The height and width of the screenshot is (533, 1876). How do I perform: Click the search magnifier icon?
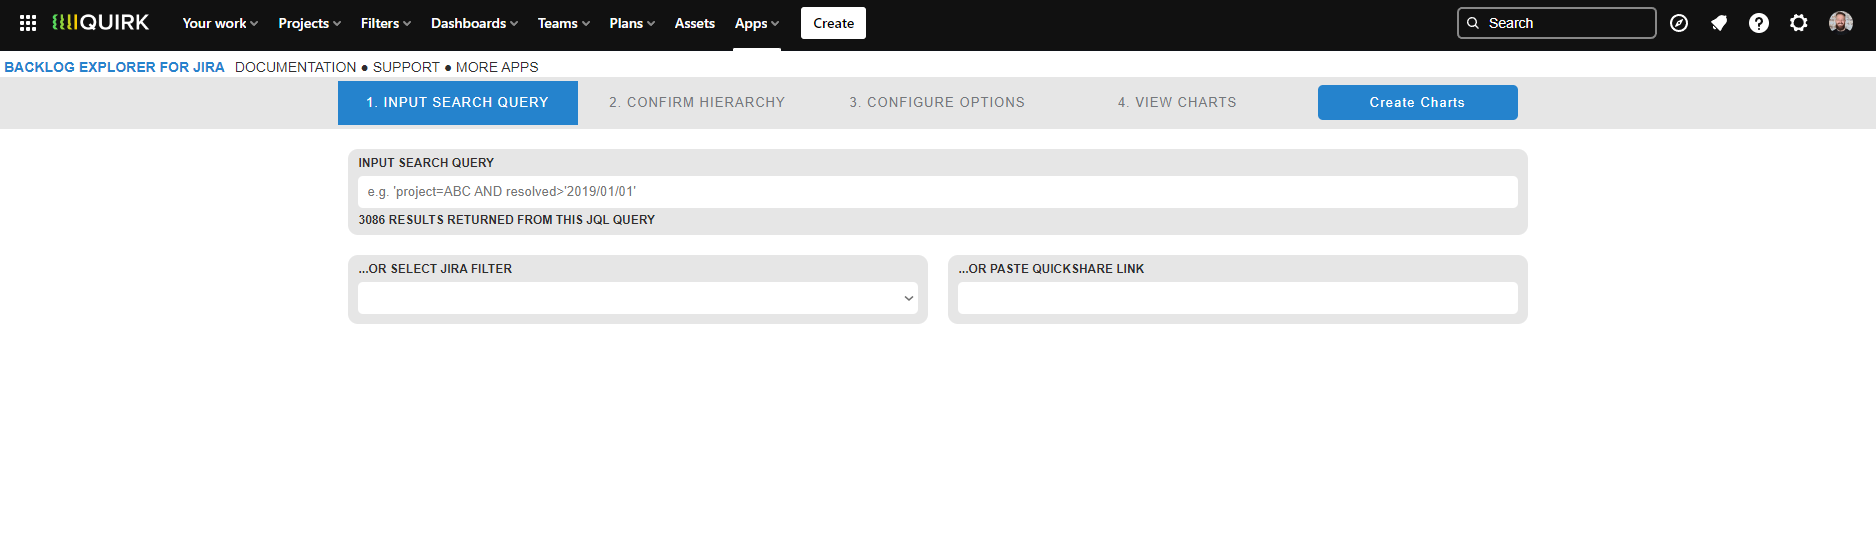click(1473, 23)
